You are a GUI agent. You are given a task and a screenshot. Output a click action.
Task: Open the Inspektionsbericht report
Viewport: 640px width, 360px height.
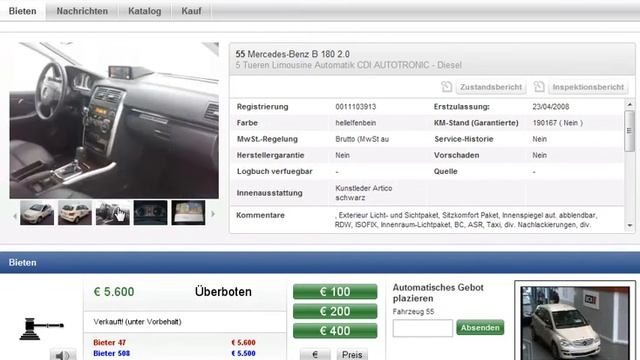tap(588, 87)
